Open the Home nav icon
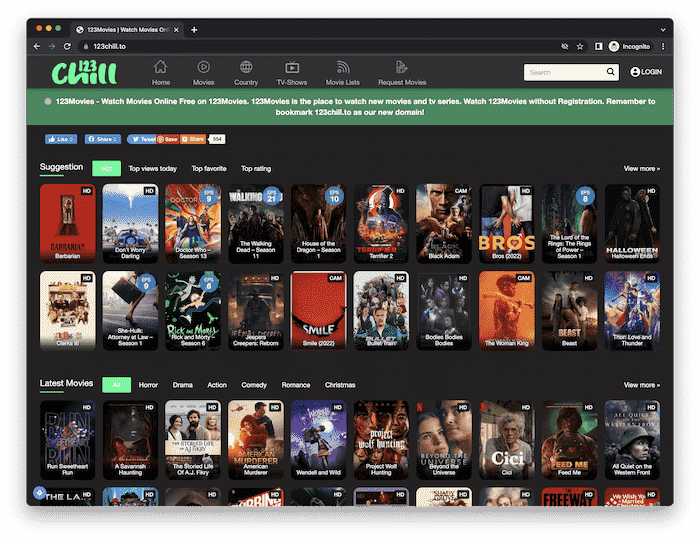 coord(160,67)
